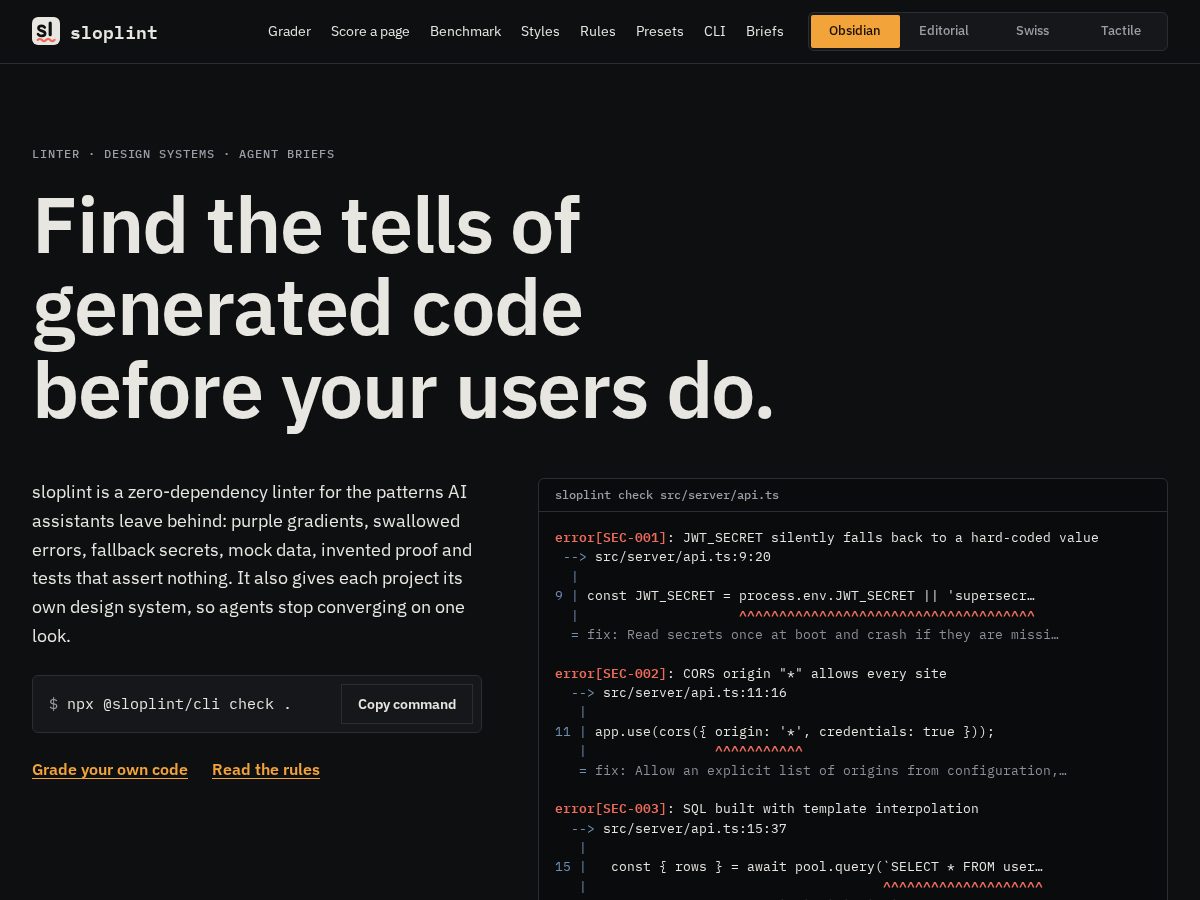Viewport: 1200px width, 900px height.
Task: Click the error[SEC-002] label
Action: coord(611,674)
